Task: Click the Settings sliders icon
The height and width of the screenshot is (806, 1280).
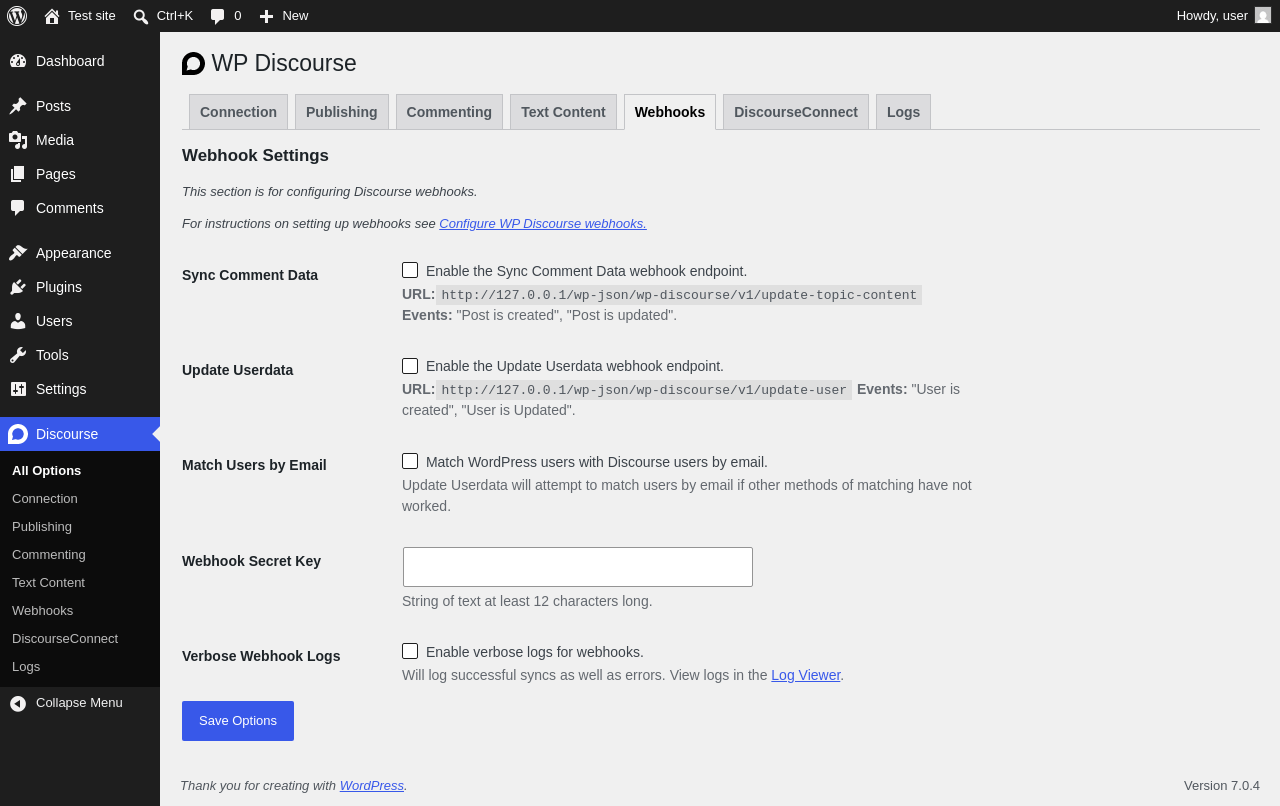Action: pos(18,389)
